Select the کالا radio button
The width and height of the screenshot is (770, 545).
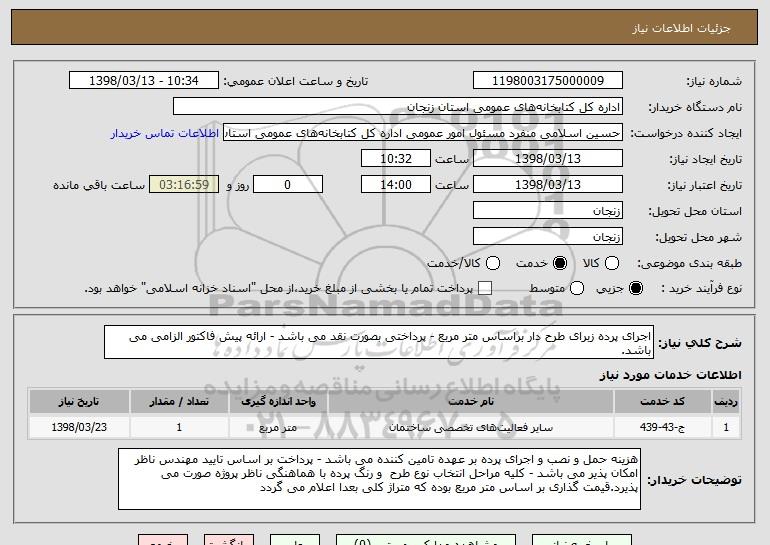click(x=612, y=263)
